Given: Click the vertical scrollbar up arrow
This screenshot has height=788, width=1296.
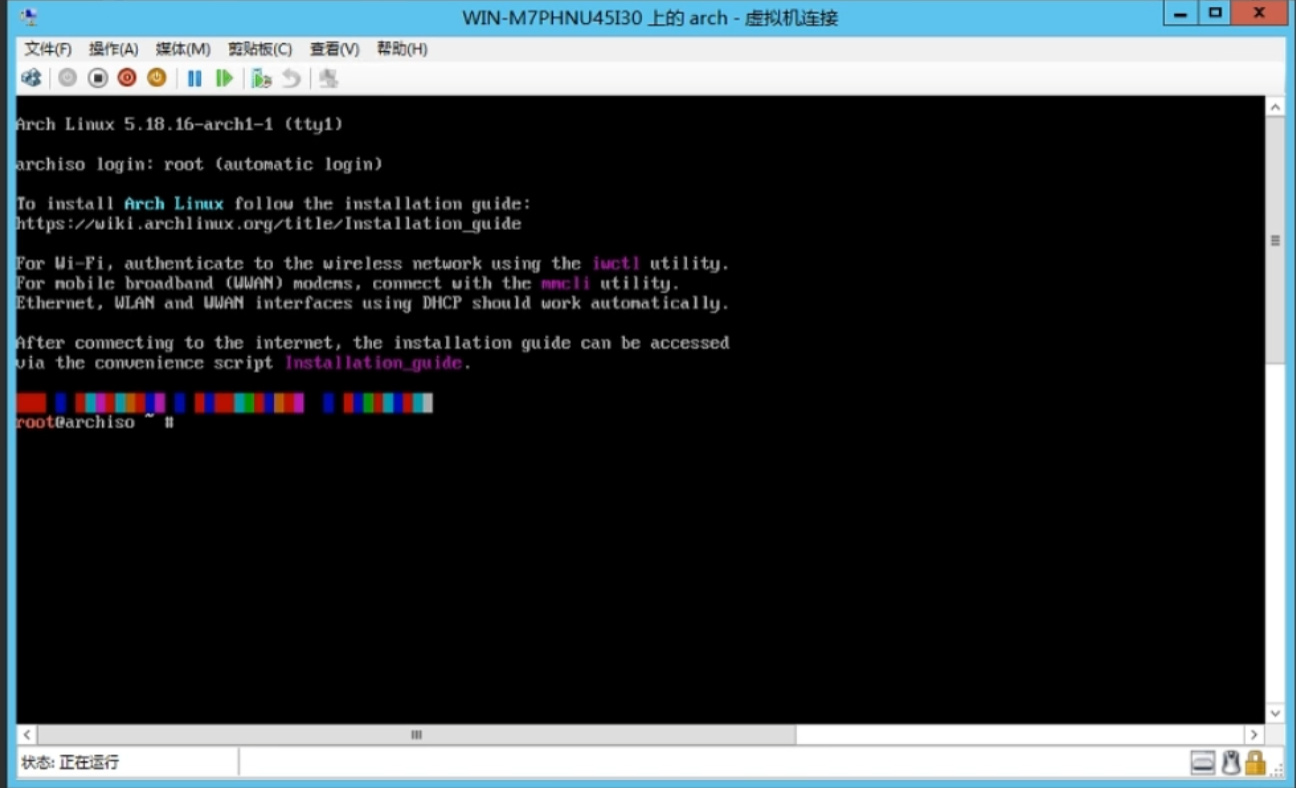Looking at the screenshot, I should pyautogui.click(x=1275, y=107).
